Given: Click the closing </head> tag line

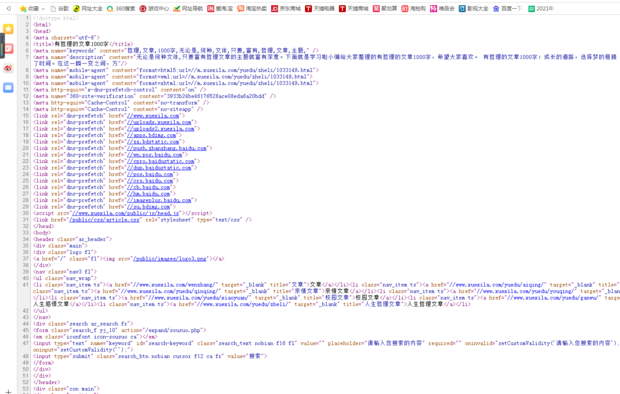Looking at the screenshot, I should click(x=43, y=226).
